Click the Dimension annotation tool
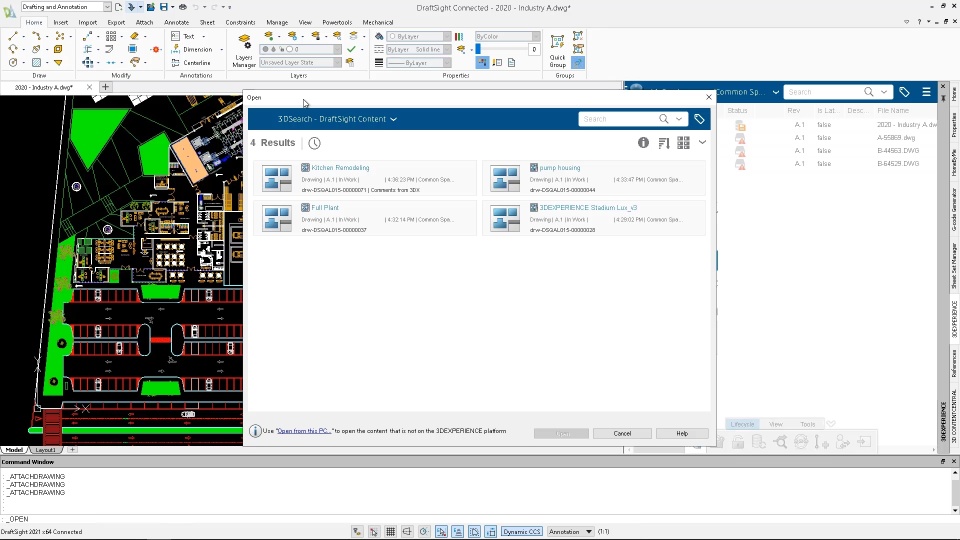This screenshot has width=960, height=540. pyautogui.click(x=192, y=50)
